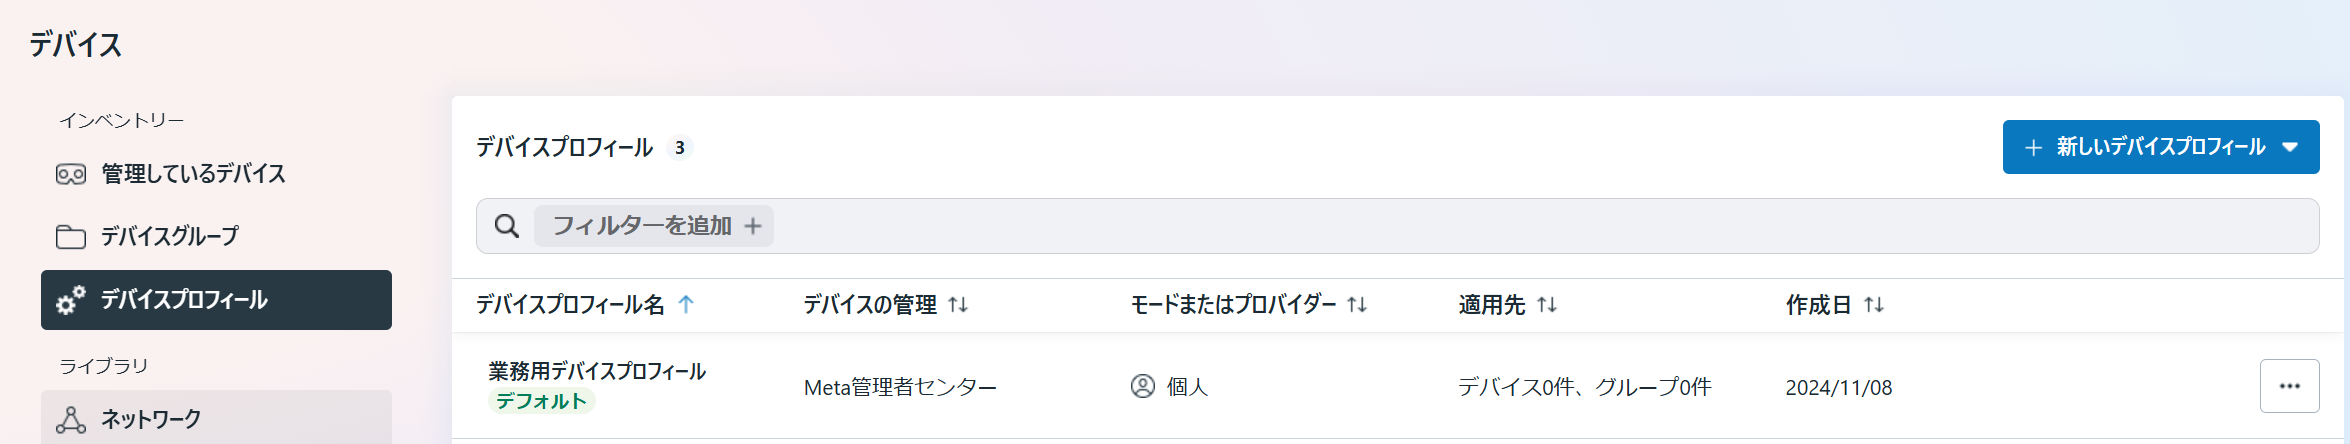Viewport: 2350px width, 444px height.
Task: Click the network nodes icon beside ネットワーク
Action: pos(70,420)
